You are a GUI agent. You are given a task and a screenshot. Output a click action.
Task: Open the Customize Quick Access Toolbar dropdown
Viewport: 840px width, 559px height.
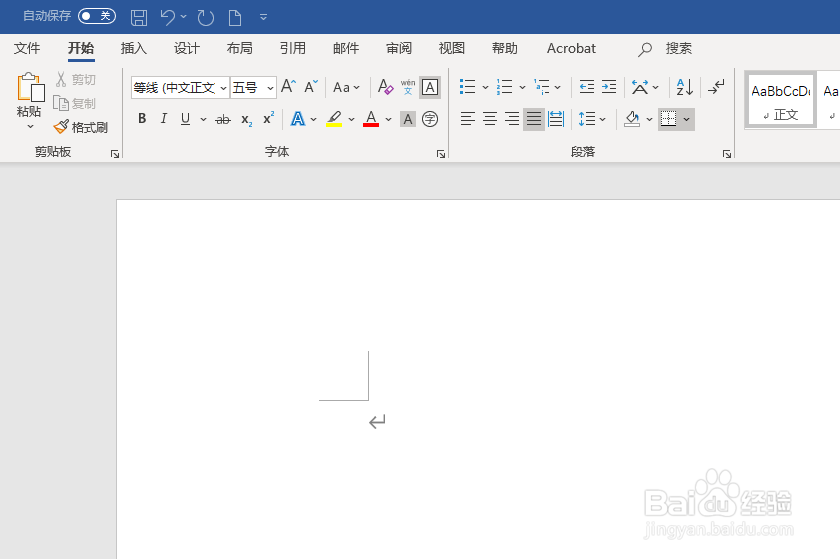(x=263, y=17)
